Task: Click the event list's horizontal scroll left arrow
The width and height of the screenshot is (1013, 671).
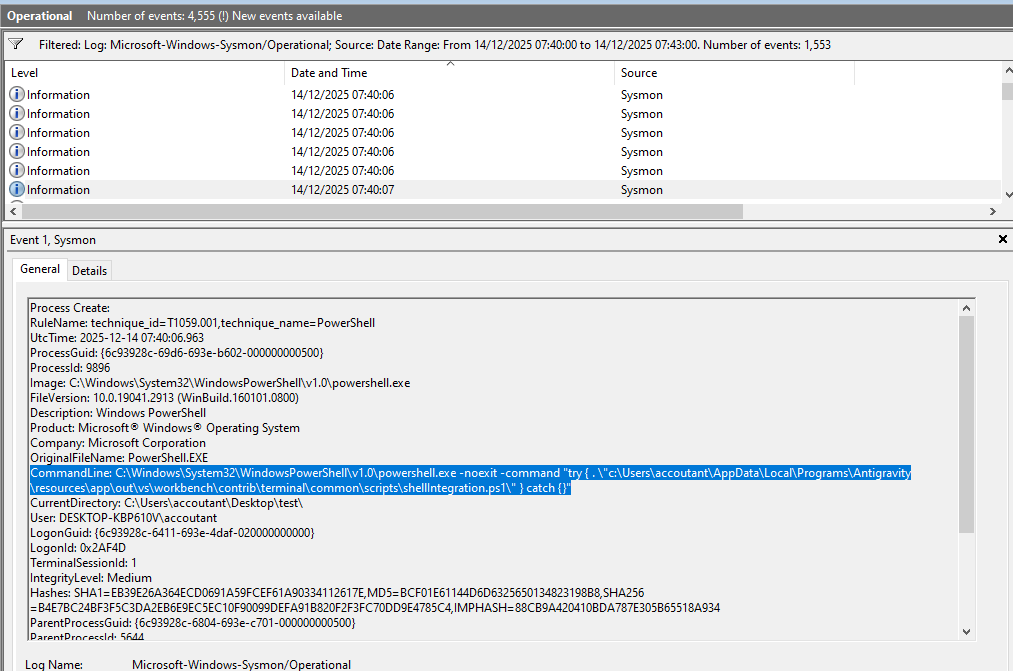Action: [x=15, y=212]
